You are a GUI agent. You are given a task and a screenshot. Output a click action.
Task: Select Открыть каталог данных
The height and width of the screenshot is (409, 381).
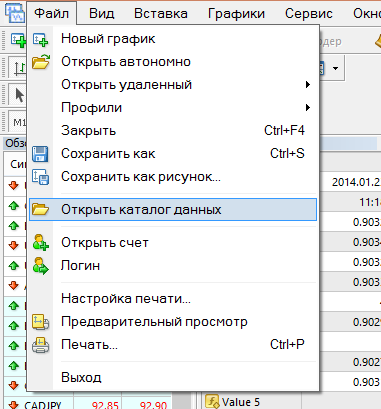point(173,210)
